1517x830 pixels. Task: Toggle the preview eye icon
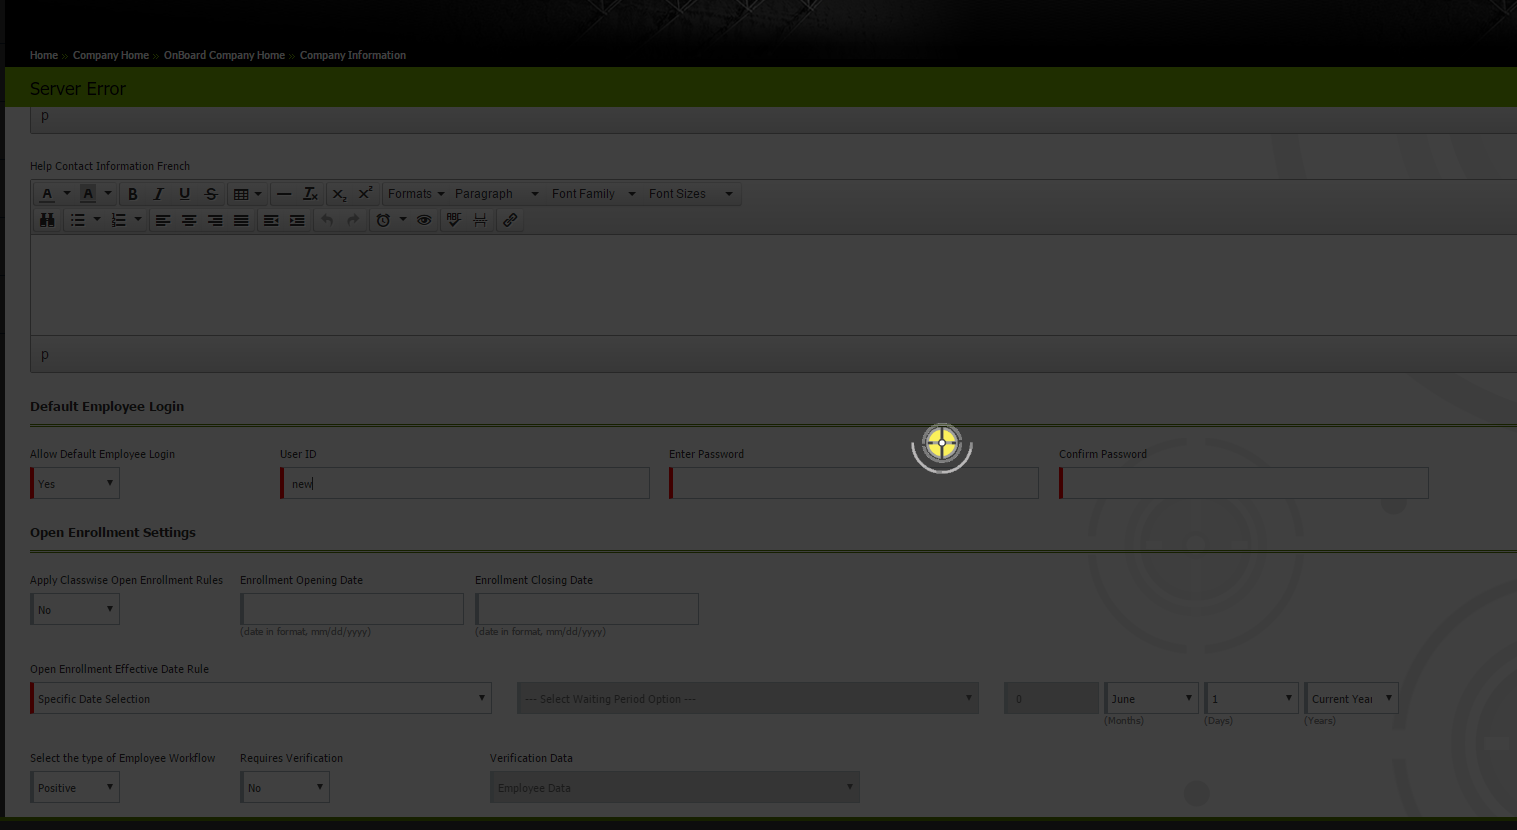click(424, 220)
